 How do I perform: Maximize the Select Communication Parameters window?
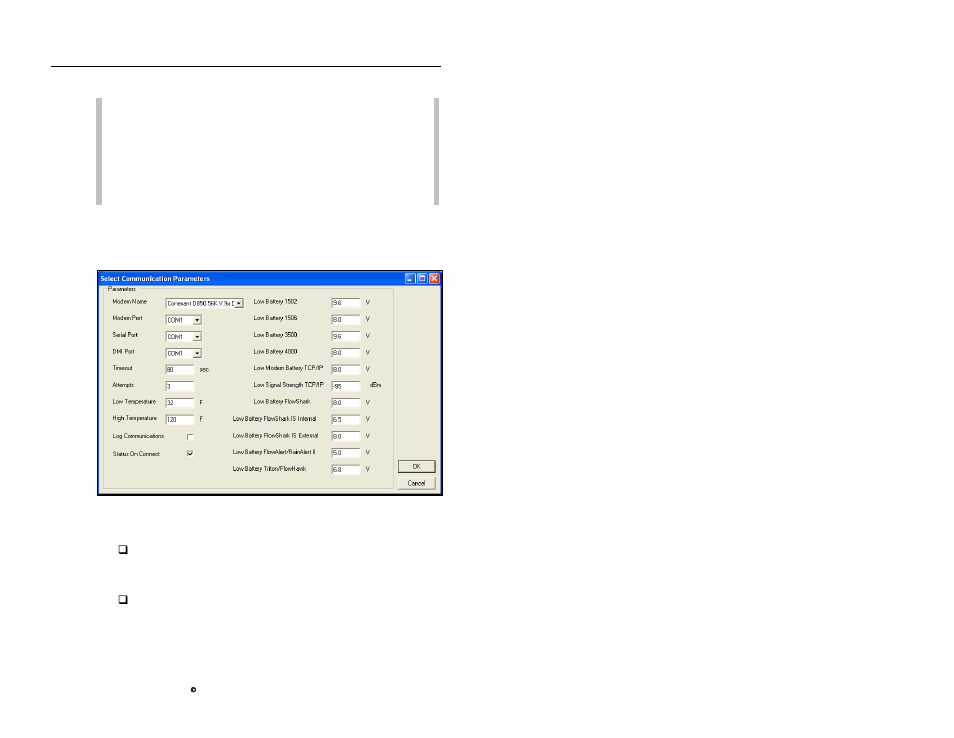click(x=422, y=278)
